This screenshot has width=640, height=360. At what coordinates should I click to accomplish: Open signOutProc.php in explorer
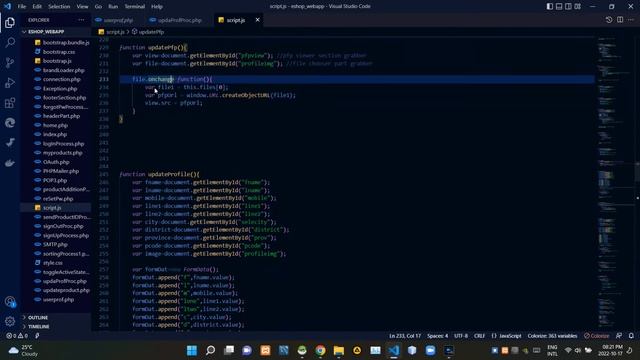63,226
